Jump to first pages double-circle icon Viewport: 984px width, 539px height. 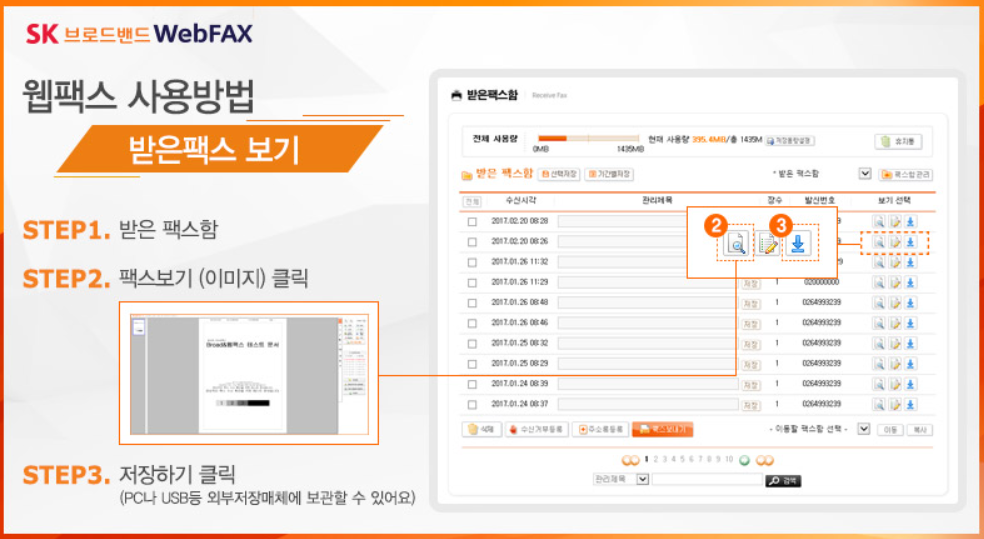coord(630,461)
